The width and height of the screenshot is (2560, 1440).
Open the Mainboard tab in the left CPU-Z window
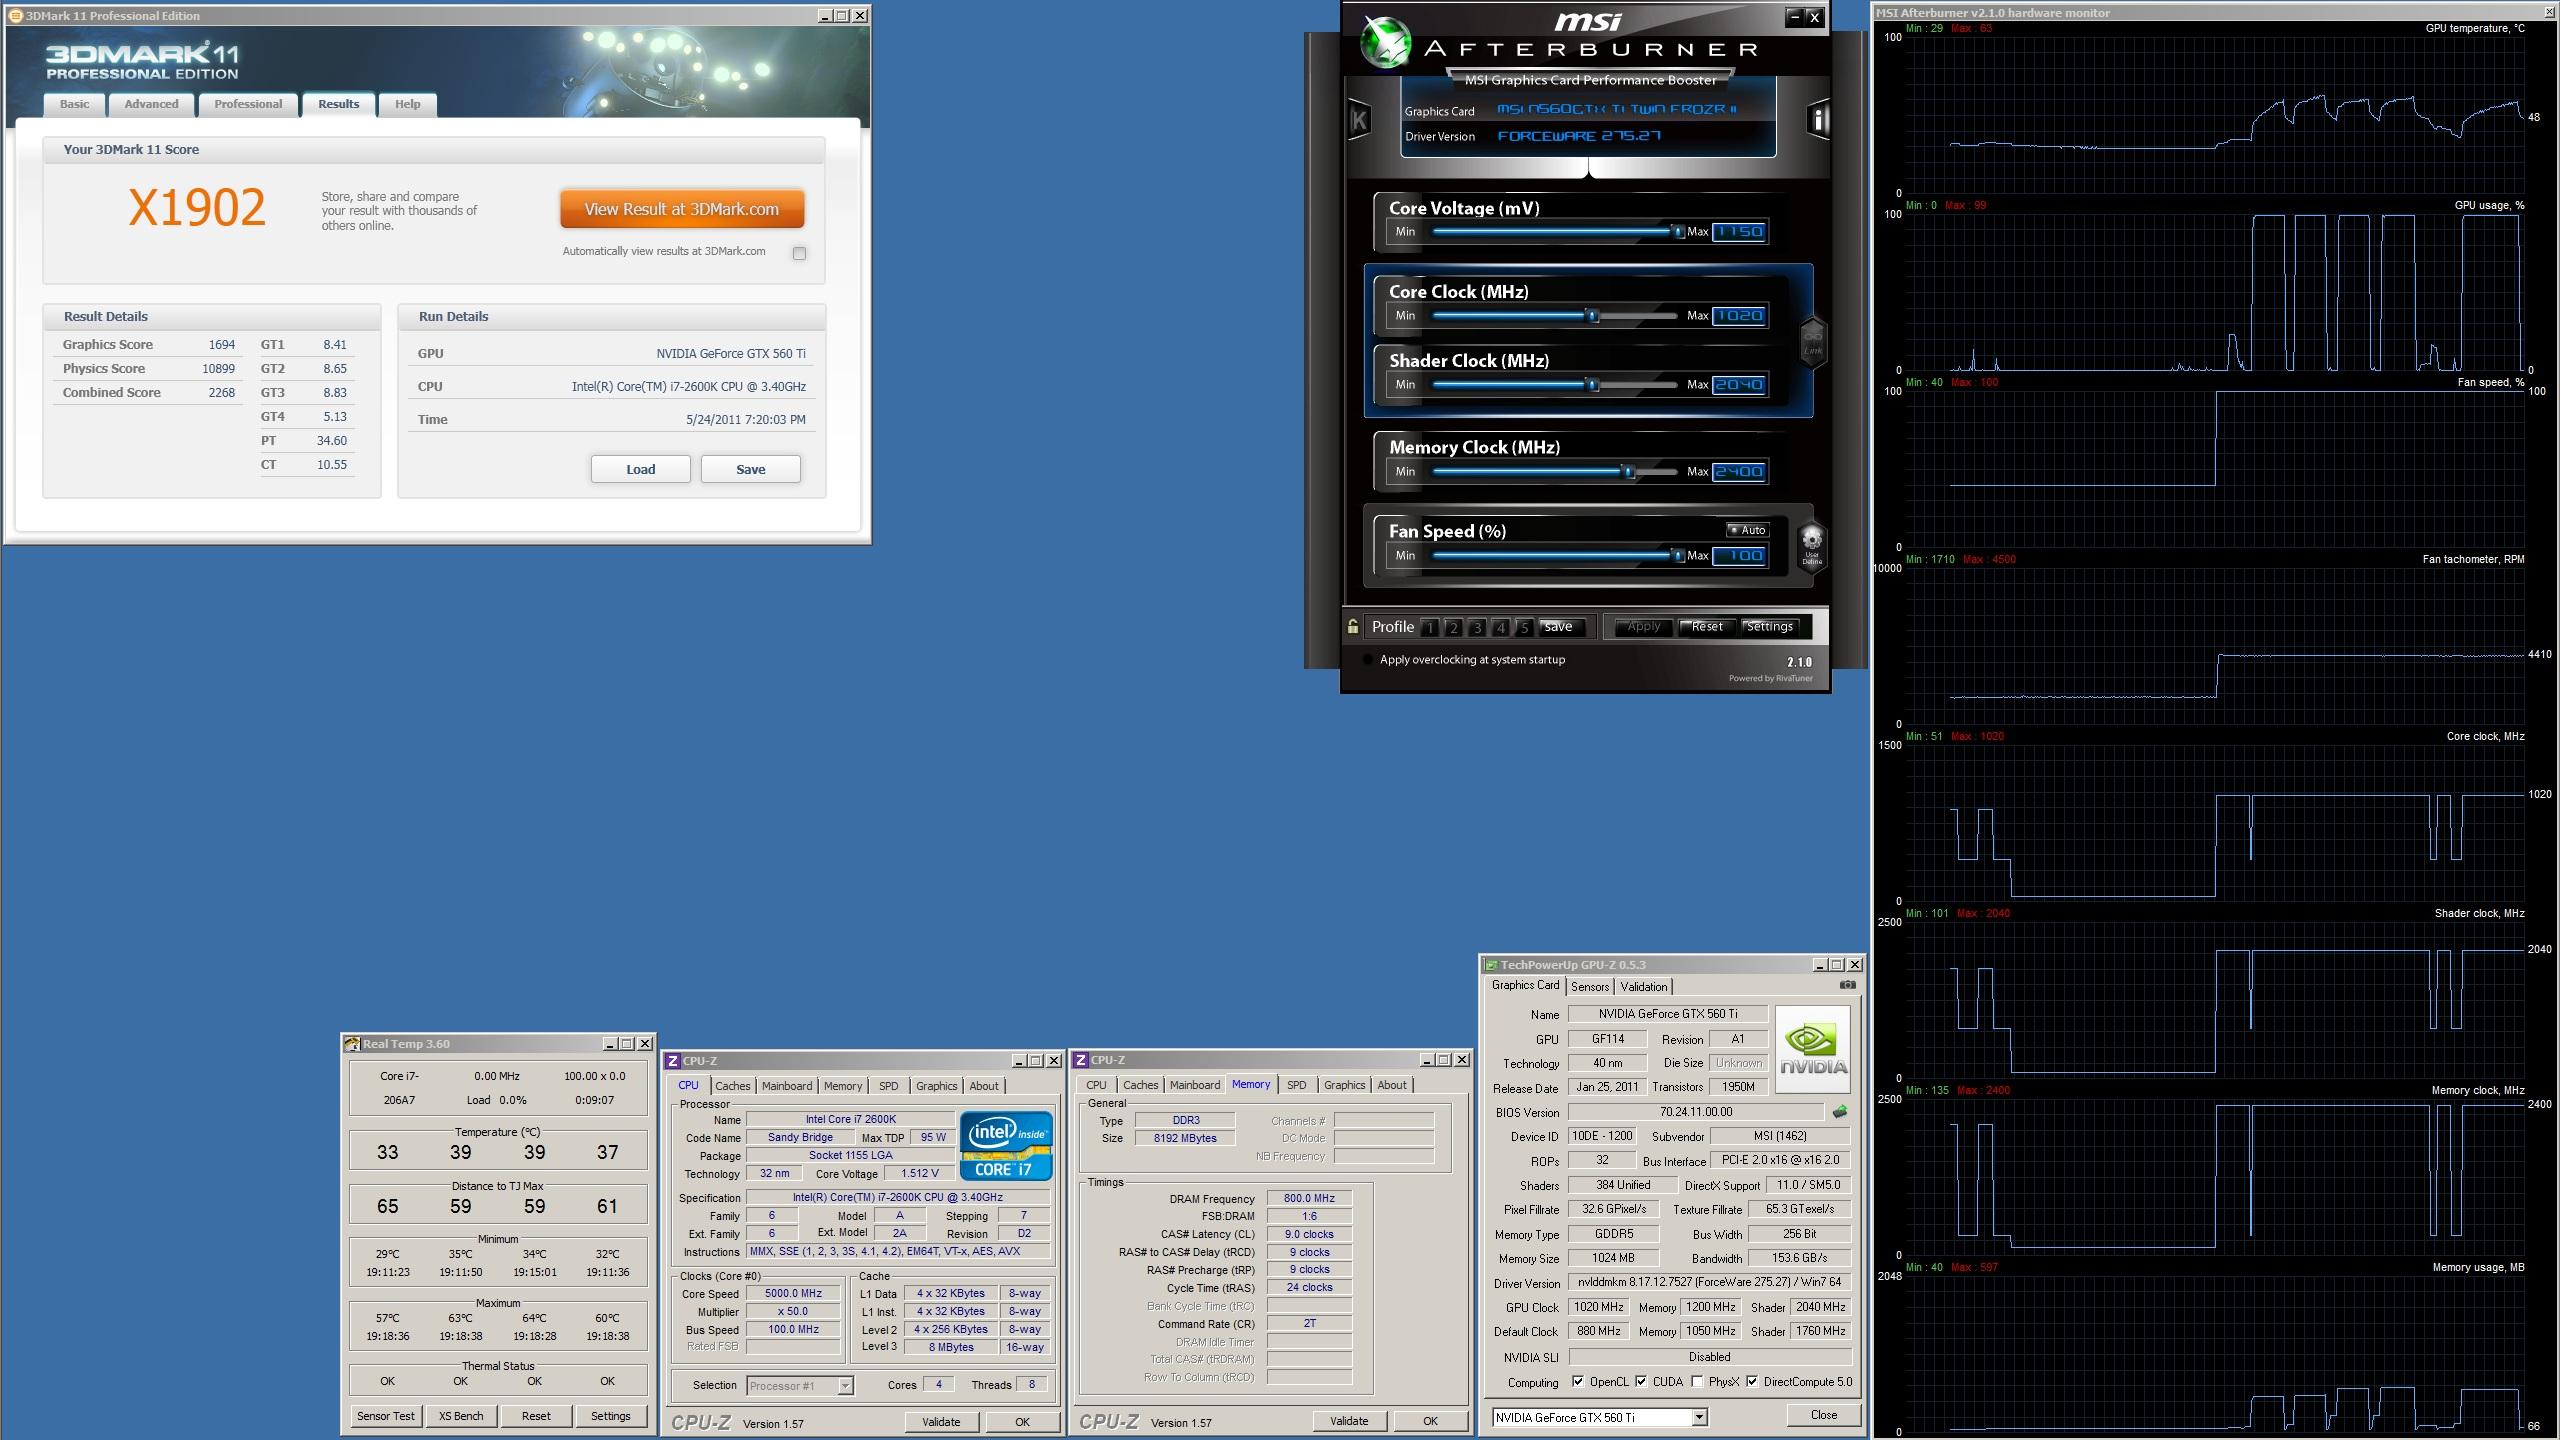(x=787, y=1086)
